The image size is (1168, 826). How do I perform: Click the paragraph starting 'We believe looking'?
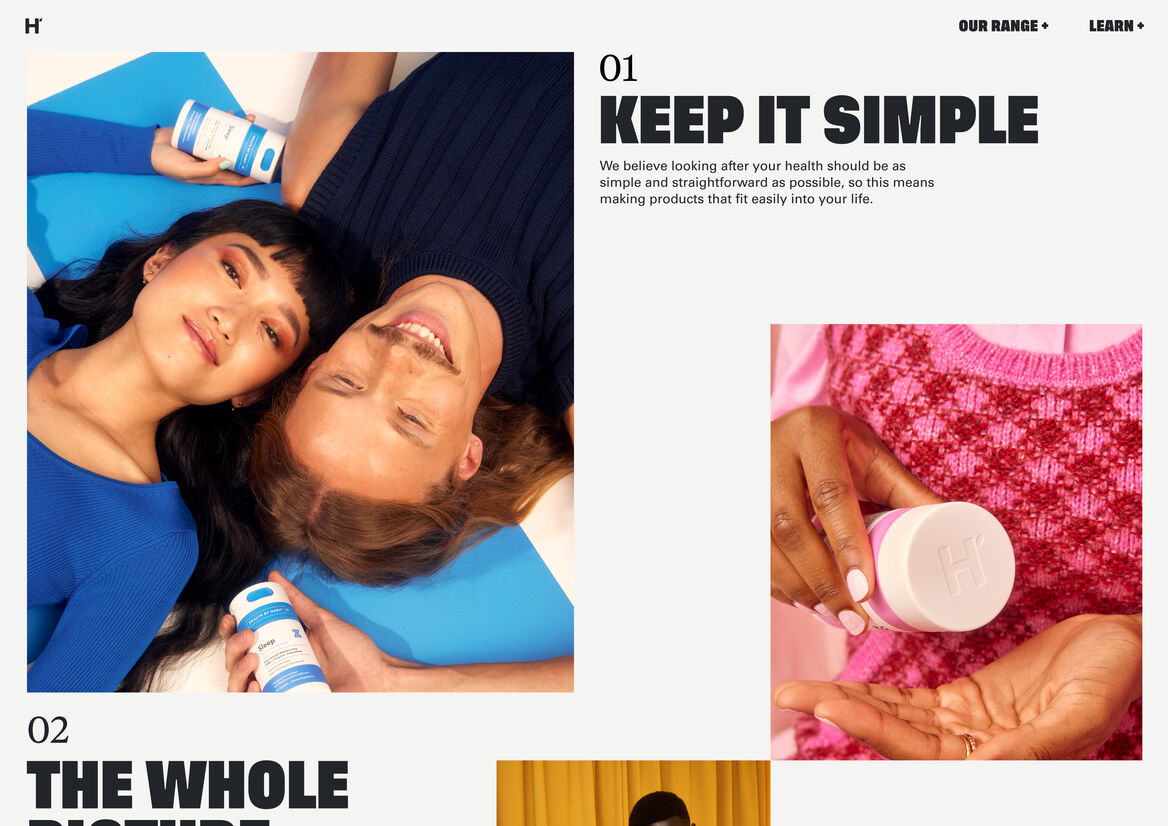click(x=766, y=182)
